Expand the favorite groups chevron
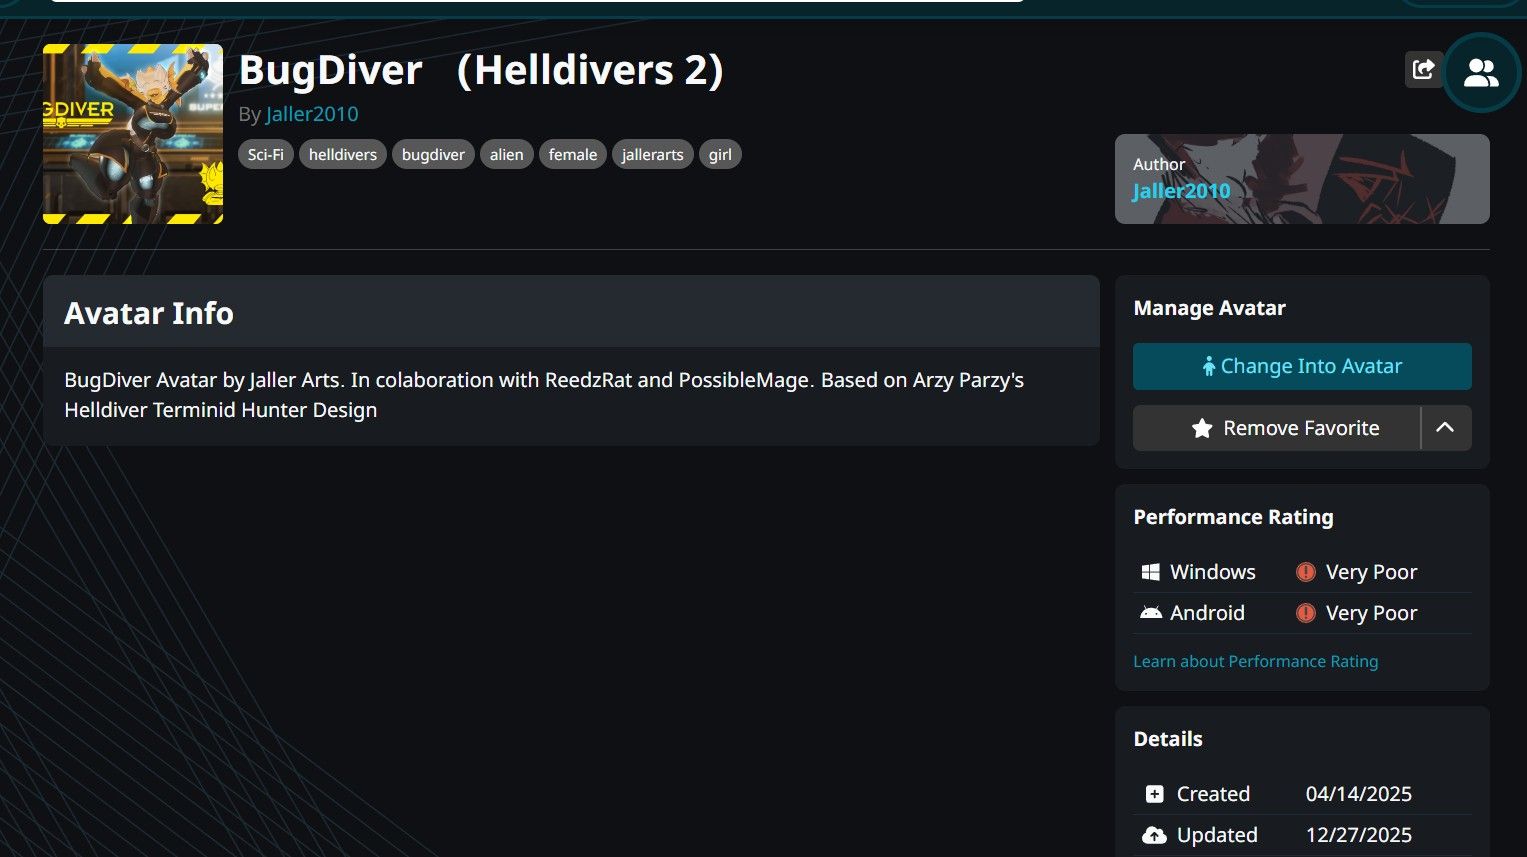 [1446, 428]
